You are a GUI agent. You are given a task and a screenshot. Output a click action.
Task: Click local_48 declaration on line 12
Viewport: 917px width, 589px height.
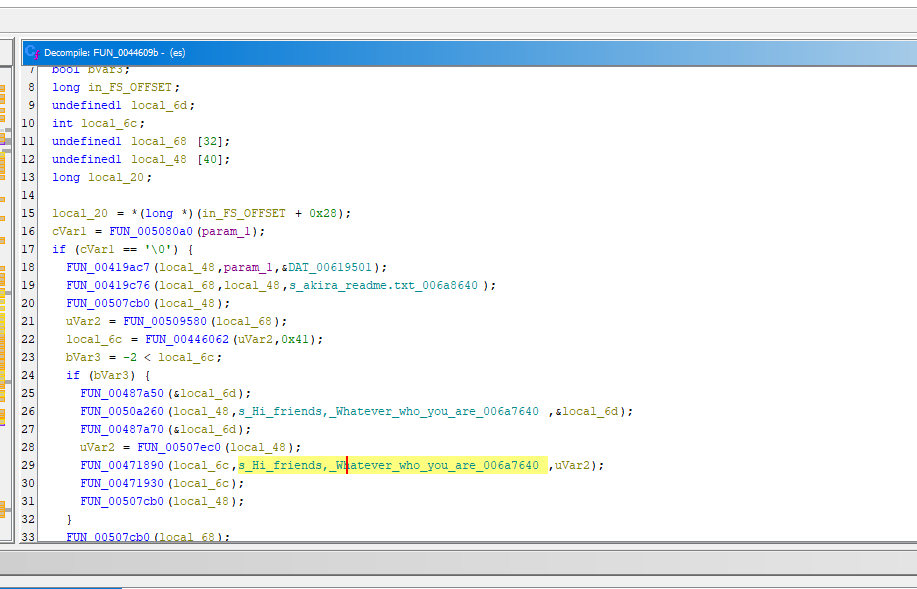pyautogui.click(x=159, y=160)
